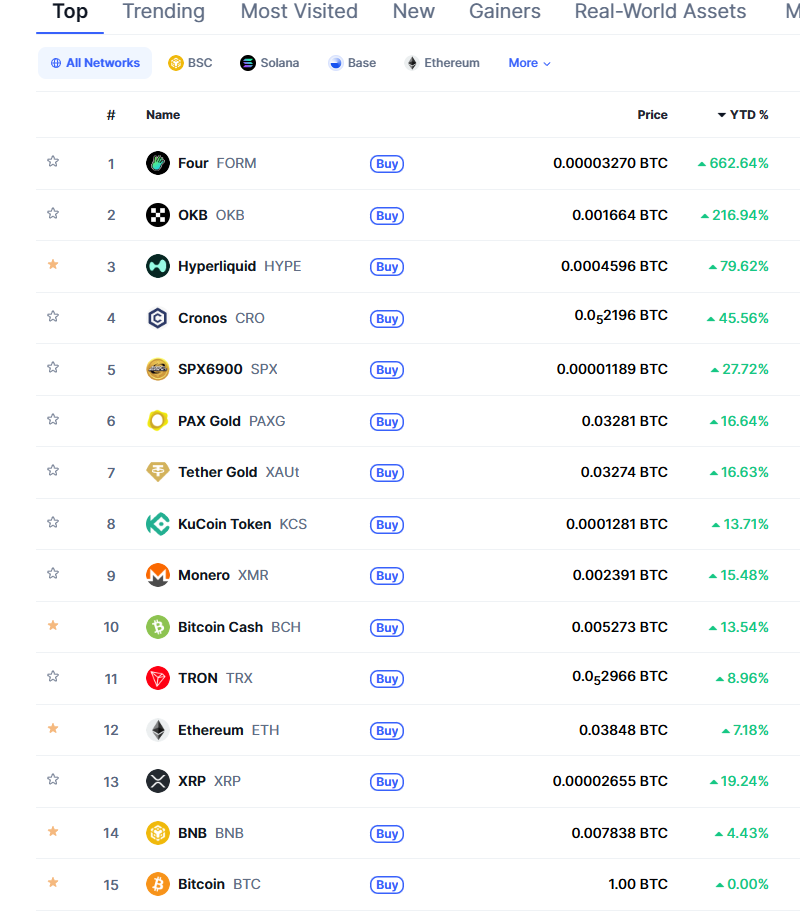Click the Buy button for SPX6900
This screenshot has height=924, width=800.
387,369
